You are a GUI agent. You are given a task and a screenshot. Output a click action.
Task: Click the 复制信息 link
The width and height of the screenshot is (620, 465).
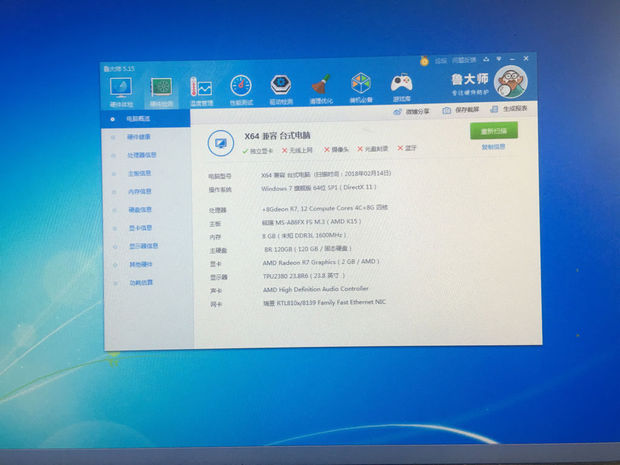(x=493, y=147)
